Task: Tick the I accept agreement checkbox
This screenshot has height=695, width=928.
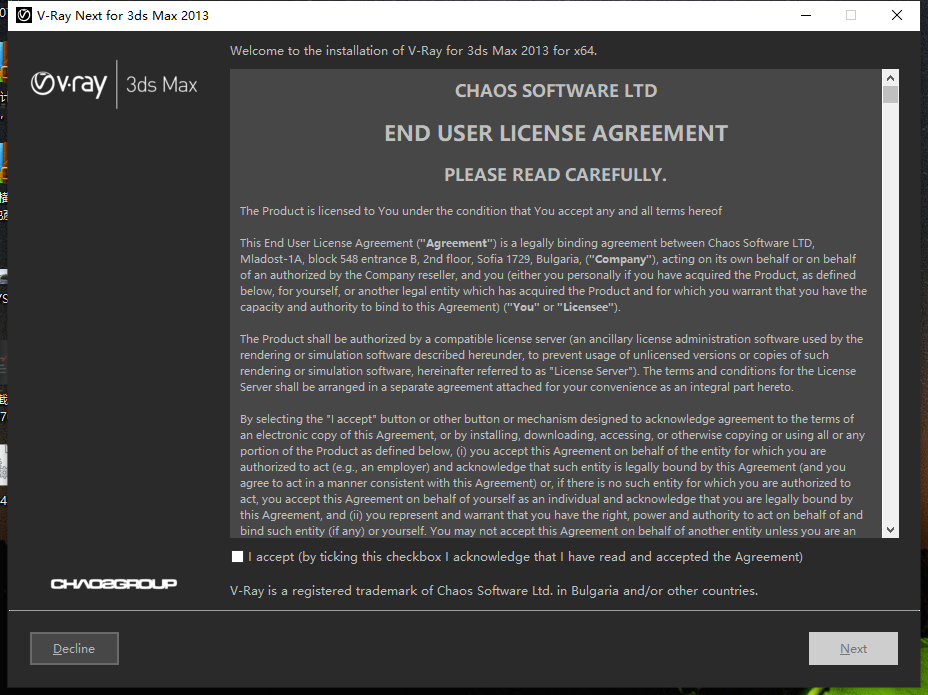Action: pos(237,556)
